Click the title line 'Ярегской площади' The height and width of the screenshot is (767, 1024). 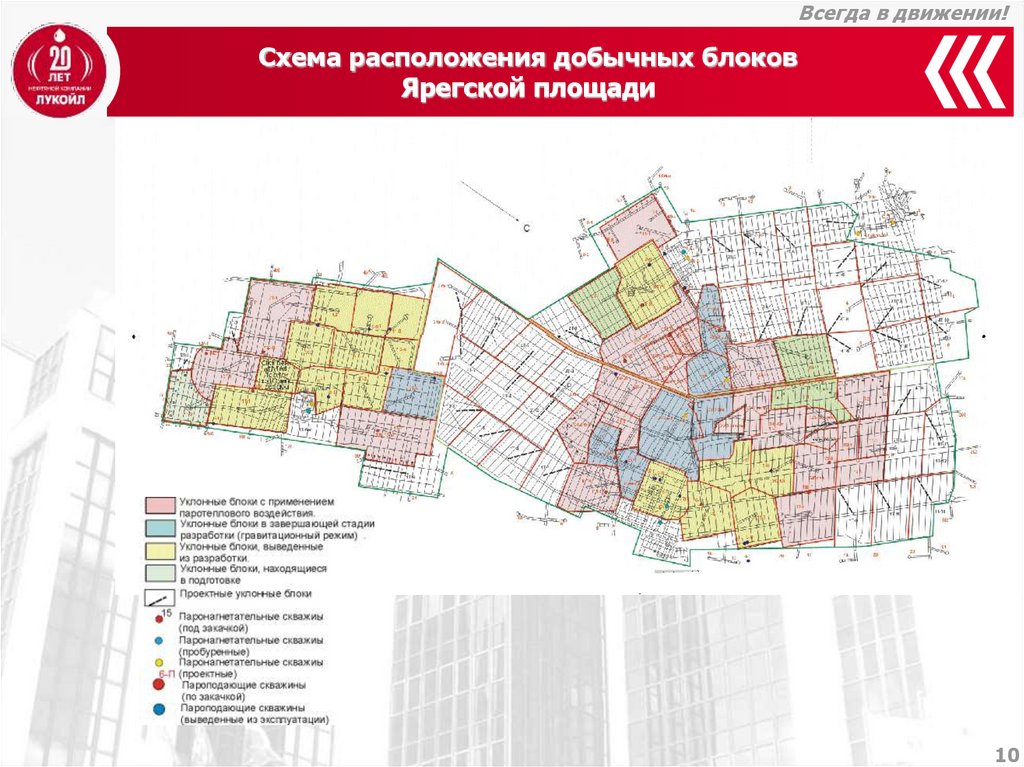528,88
